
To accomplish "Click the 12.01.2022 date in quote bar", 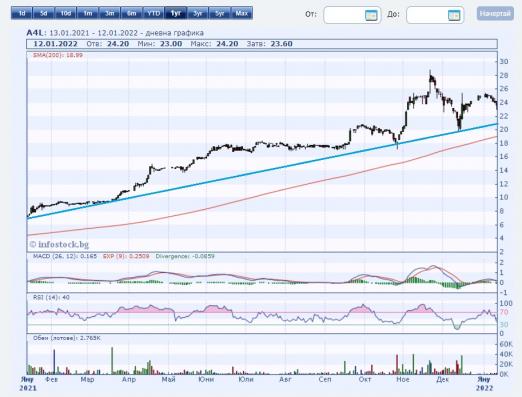I will click(x=55, y=44).
